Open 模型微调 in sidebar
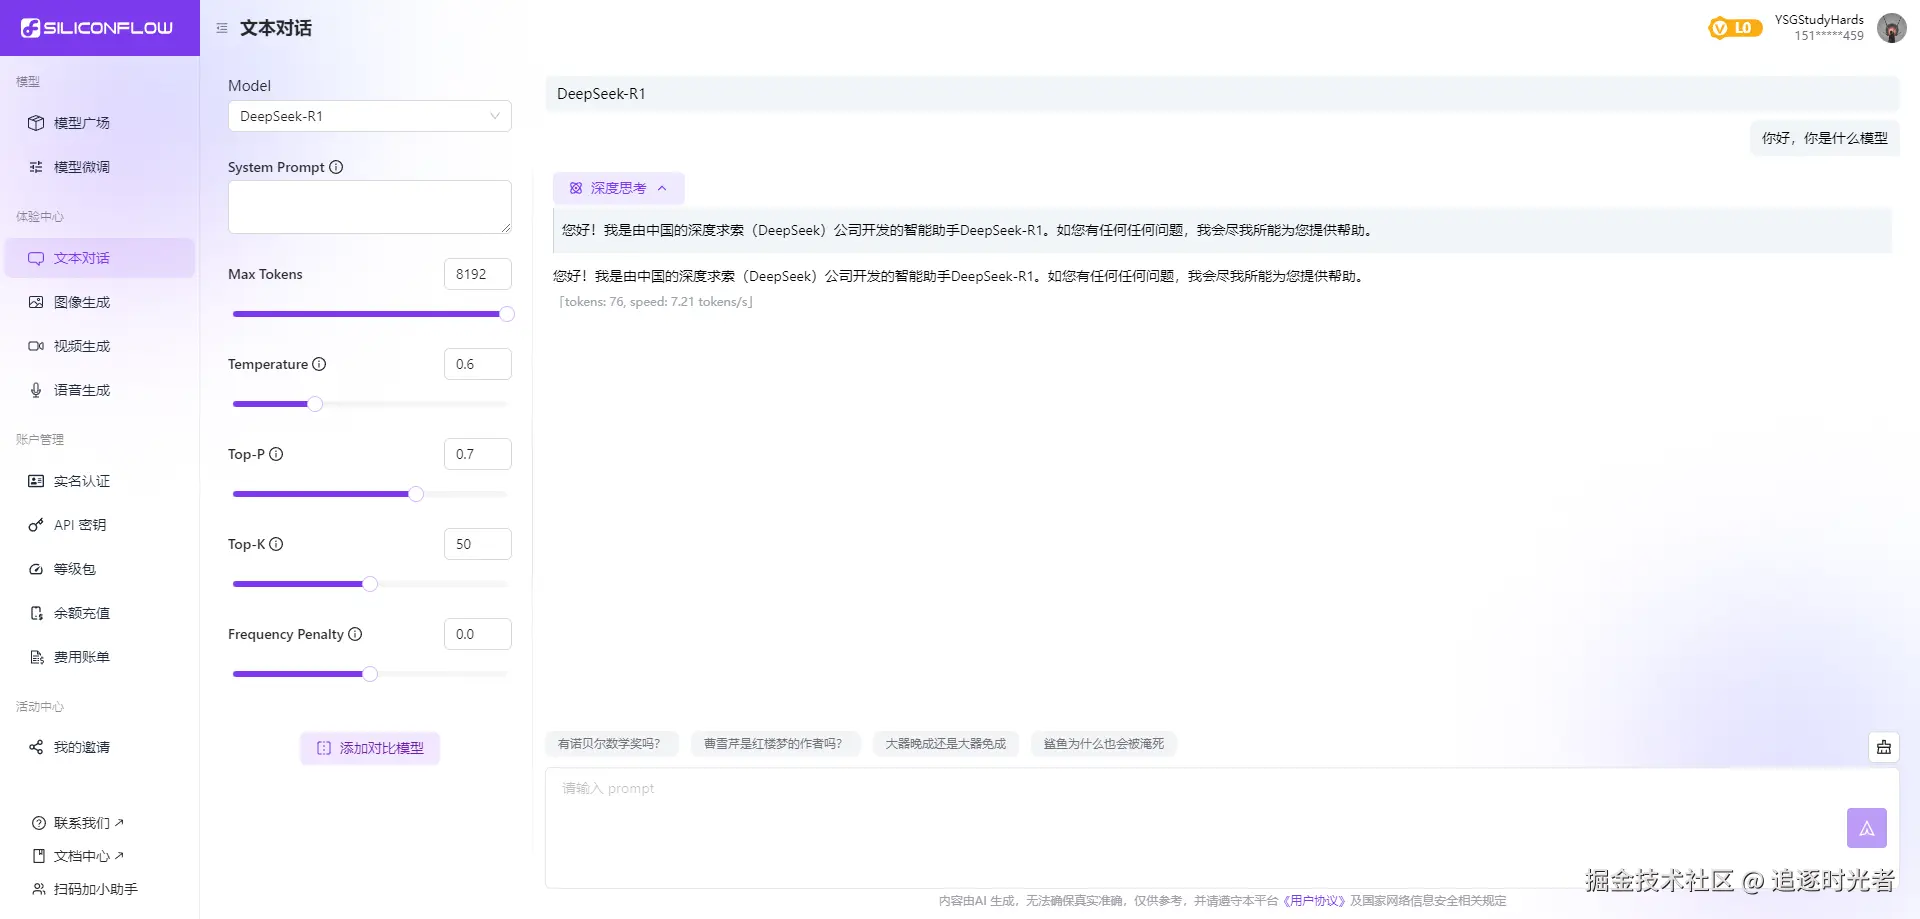Image resolution: width=1920 pixels, height=919 pixels. point(99,167)
